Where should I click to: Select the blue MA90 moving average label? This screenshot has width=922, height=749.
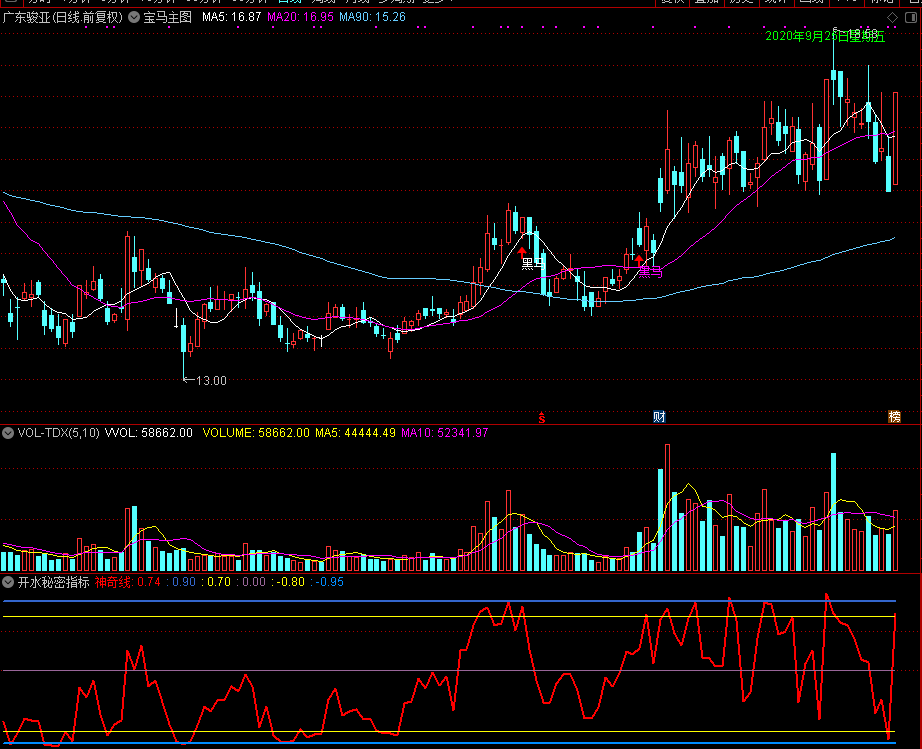coord(372,17)
